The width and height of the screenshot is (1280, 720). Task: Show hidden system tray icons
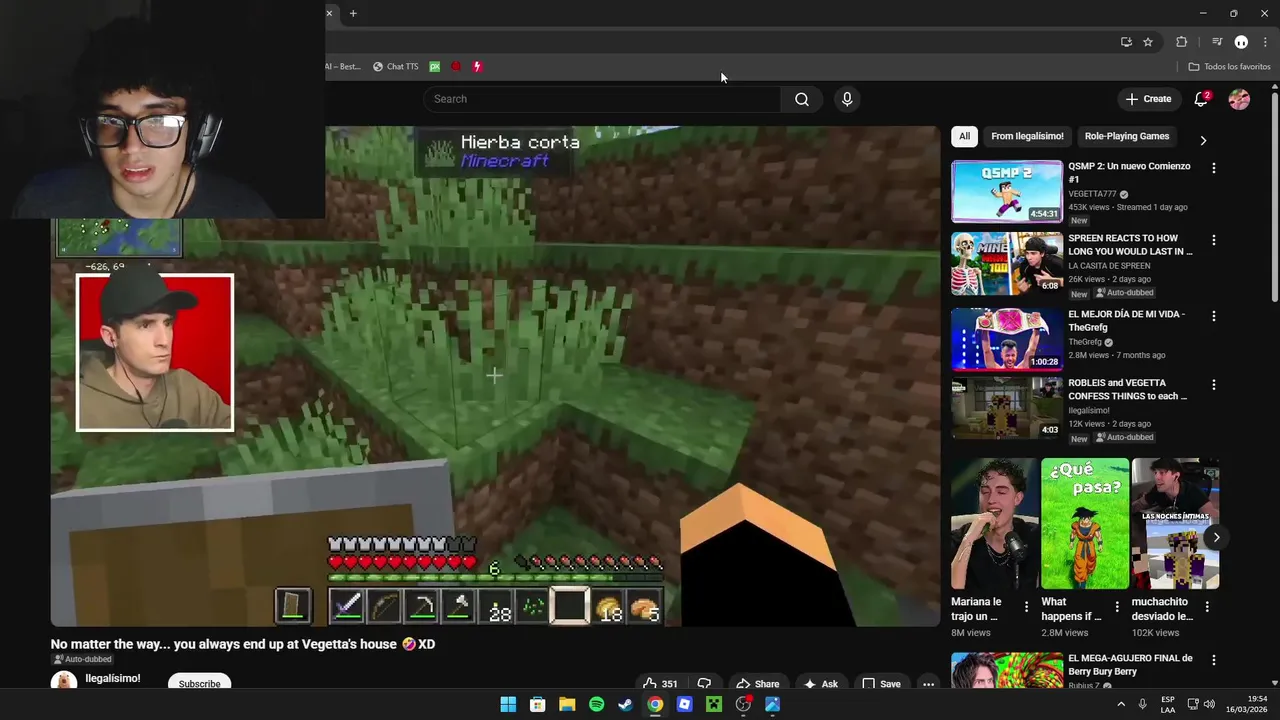click(1120, 705)
